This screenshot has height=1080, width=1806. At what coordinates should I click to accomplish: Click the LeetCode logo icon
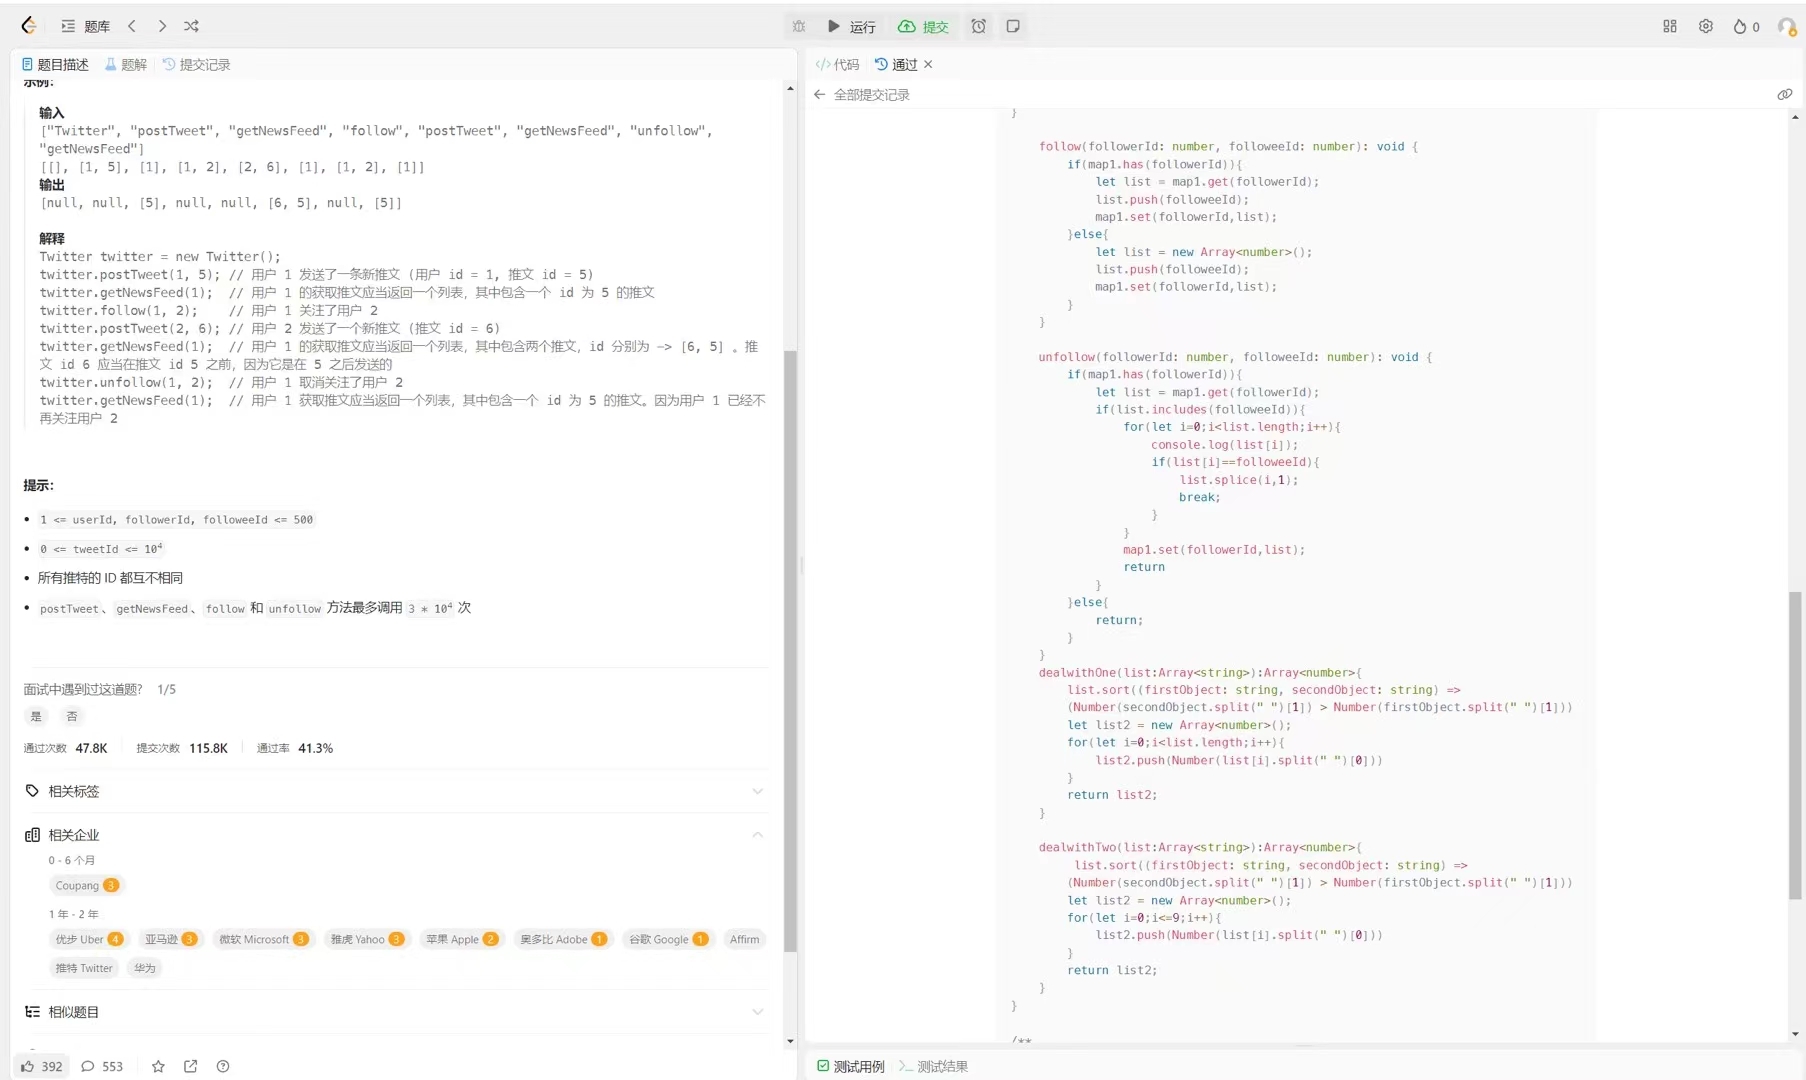[29, 26]
